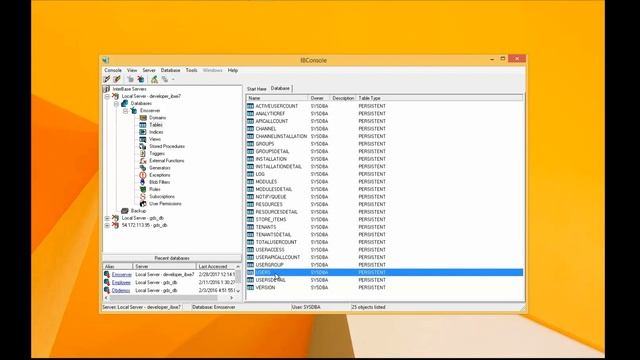This screenshot has height=360, width=640.
Task: Open the Console menu
Action: tap(113, 70)
